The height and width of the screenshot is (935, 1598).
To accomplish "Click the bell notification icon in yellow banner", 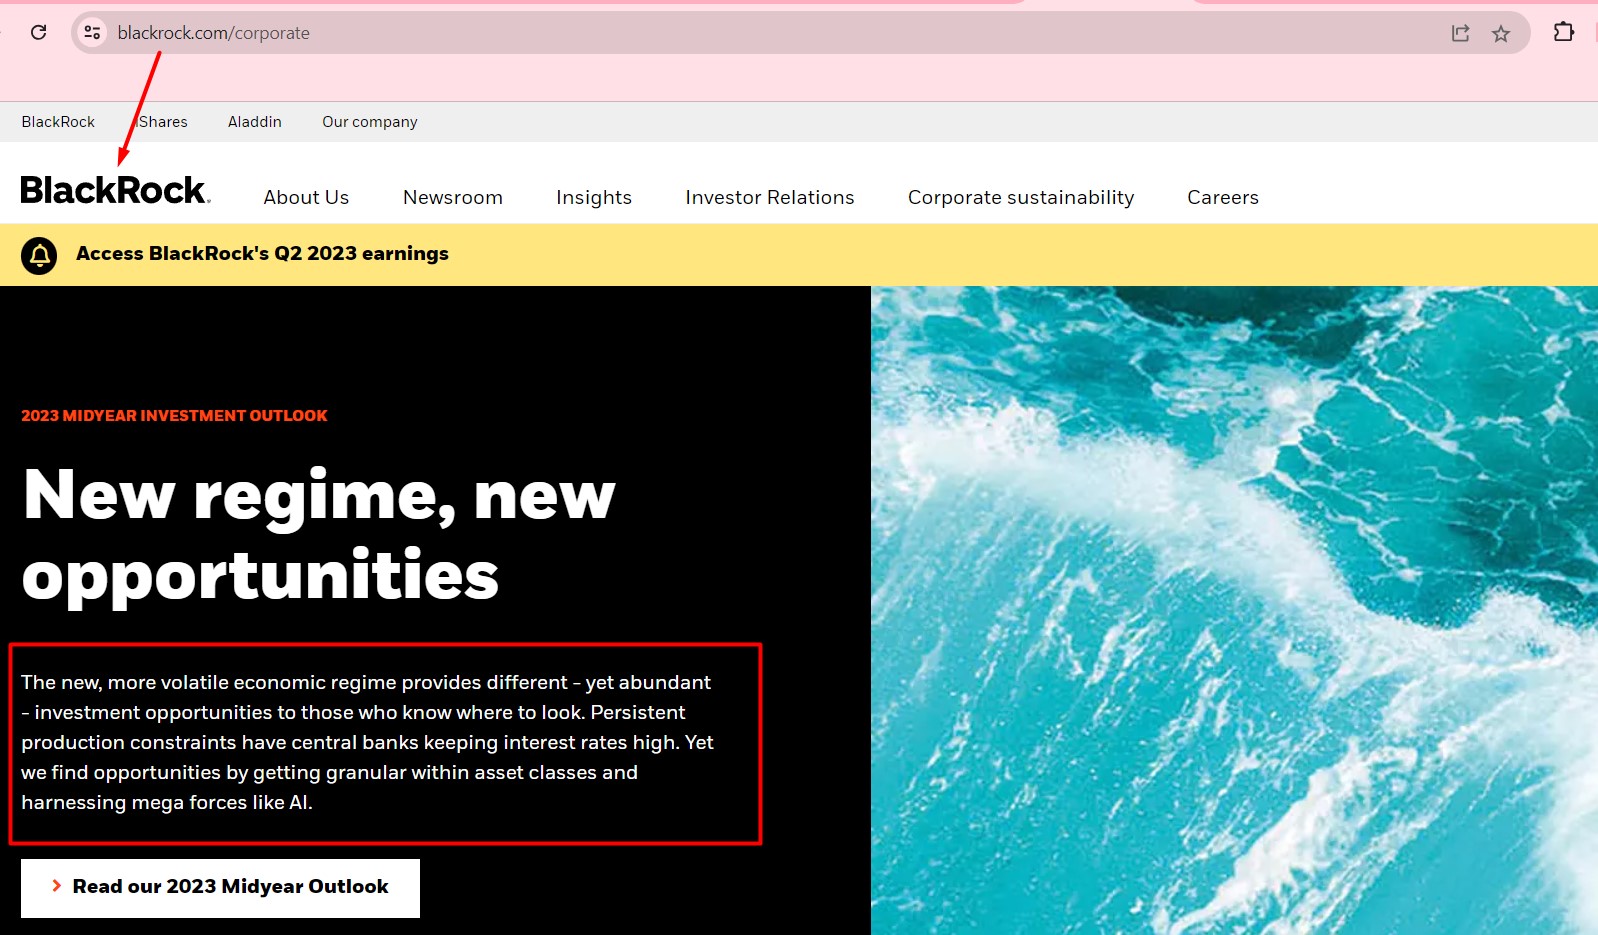I will [x=39, y=256].
